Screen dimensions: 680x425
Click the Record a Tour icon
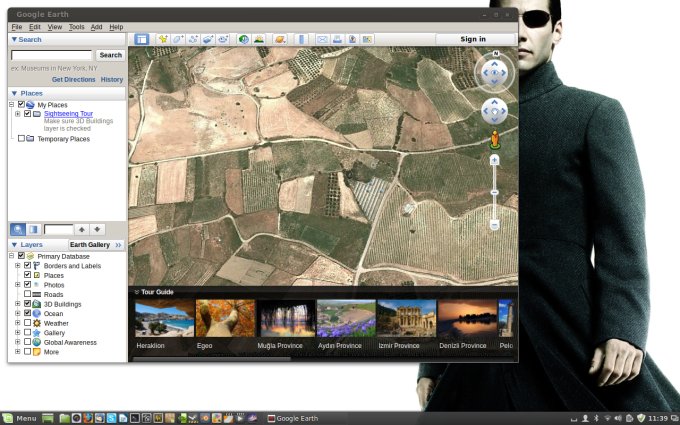223,39
